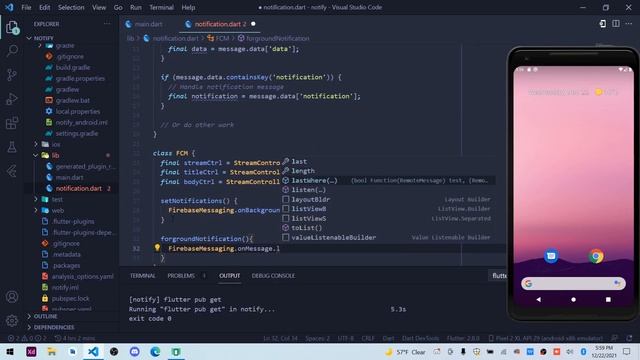
Task: Click the Spaces: 2 indentation setting
Action: point(317,338)
